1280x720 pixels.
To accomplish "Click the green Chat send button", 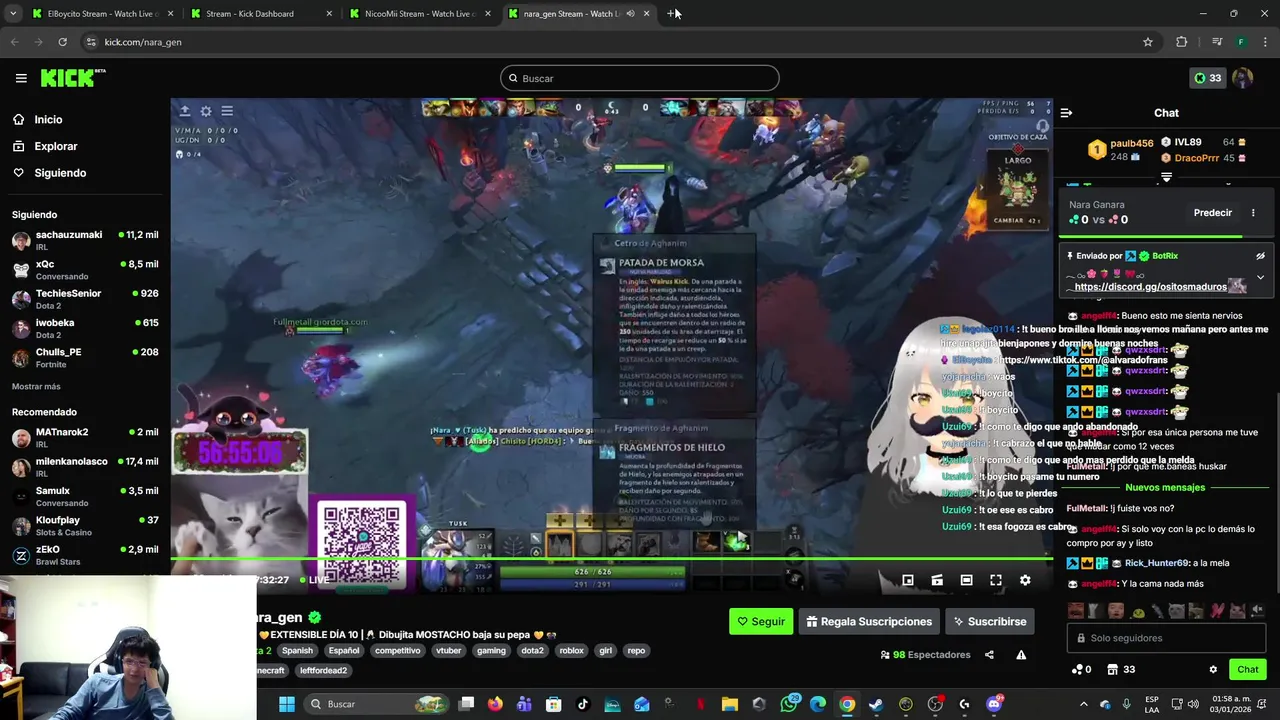I will pos(1248,670).
